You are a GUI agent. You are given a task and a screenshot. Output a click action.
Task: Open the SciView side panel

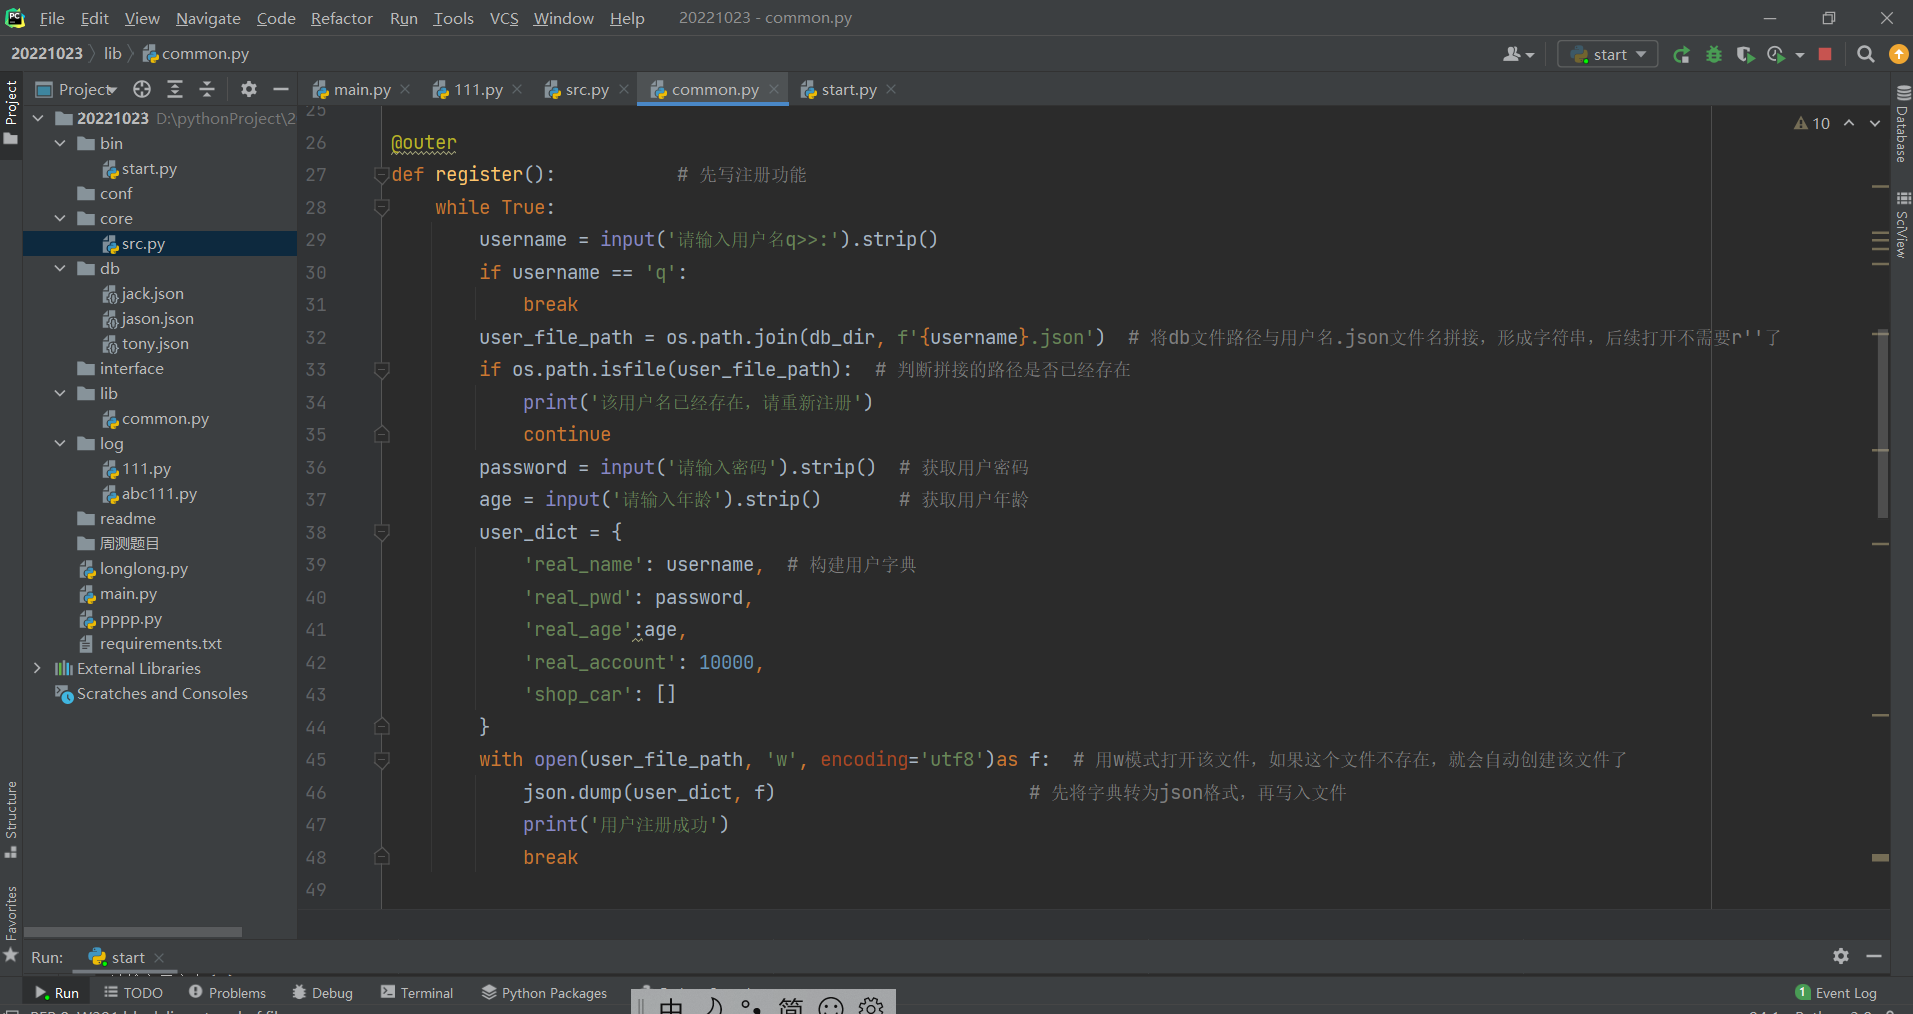[x=1902, y=225]
